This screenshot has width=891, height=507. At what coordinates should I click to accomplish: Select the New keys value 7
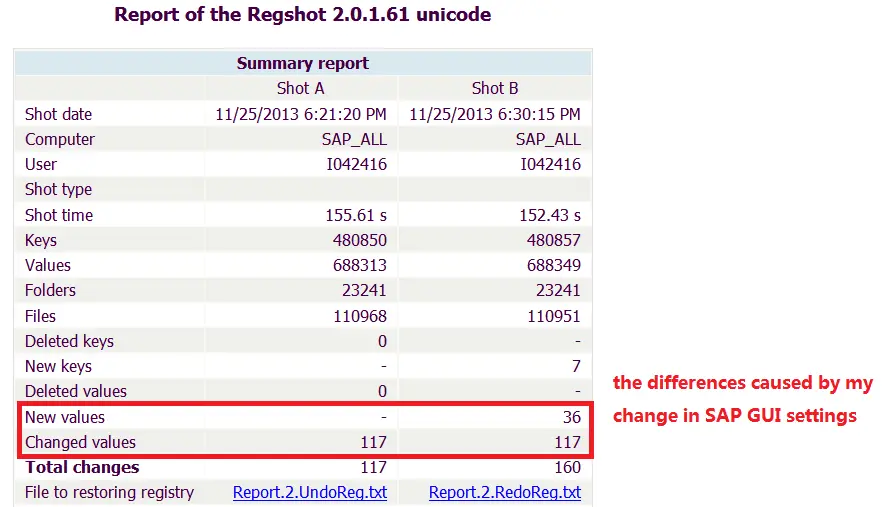(x=576, y=366)
